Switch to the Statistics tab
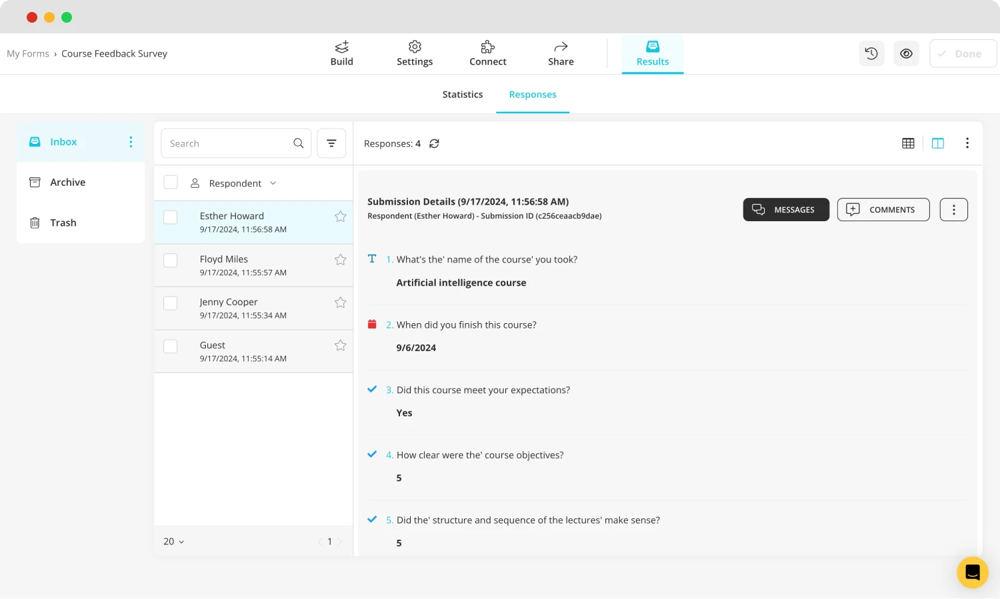 click(462, 95)
